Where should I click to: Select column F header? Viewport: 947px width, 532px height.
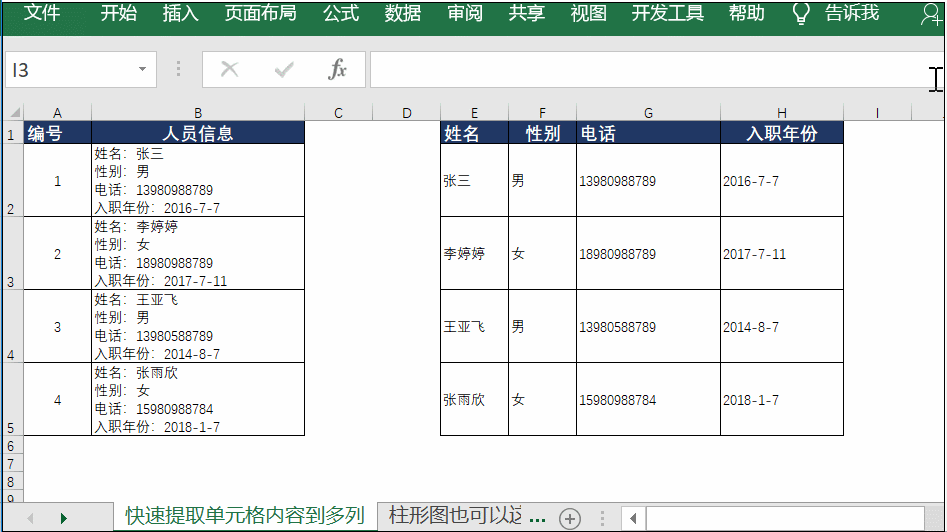coord(542,112)
